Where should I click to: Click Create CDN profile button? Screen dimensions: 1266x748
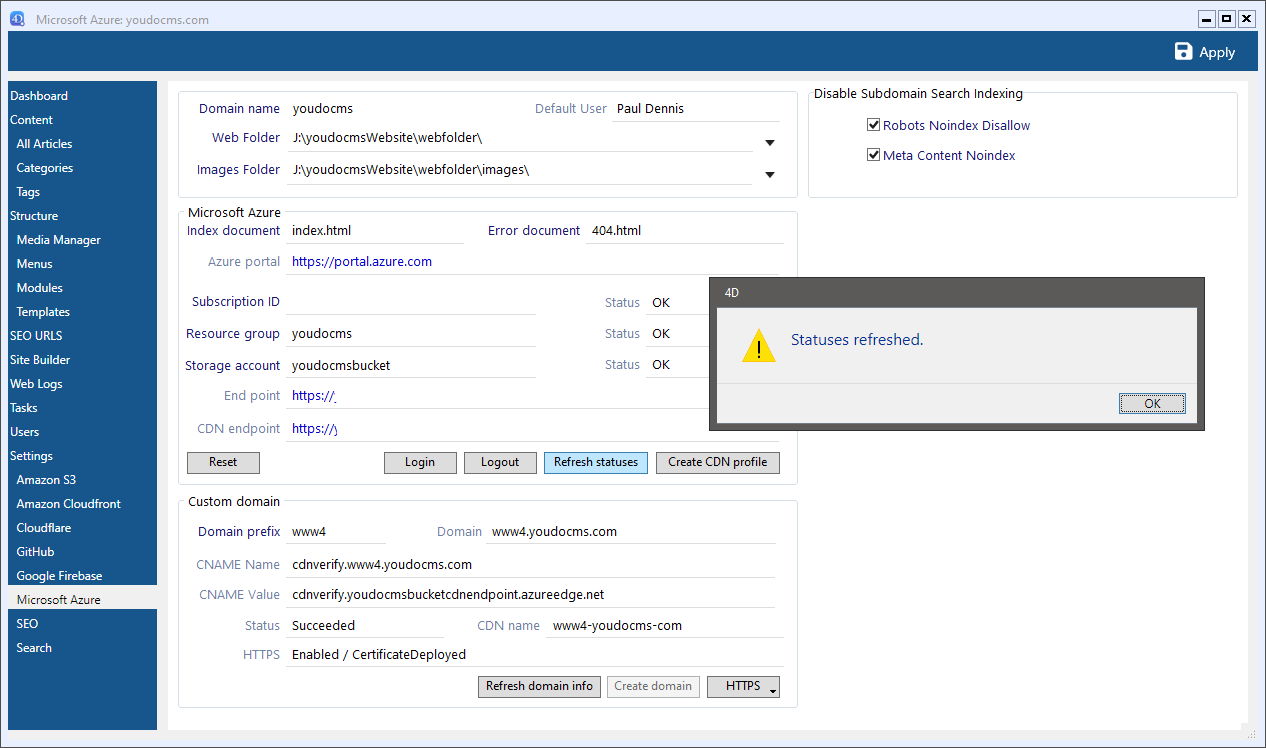pyautogui.click(x=718, y=463)
